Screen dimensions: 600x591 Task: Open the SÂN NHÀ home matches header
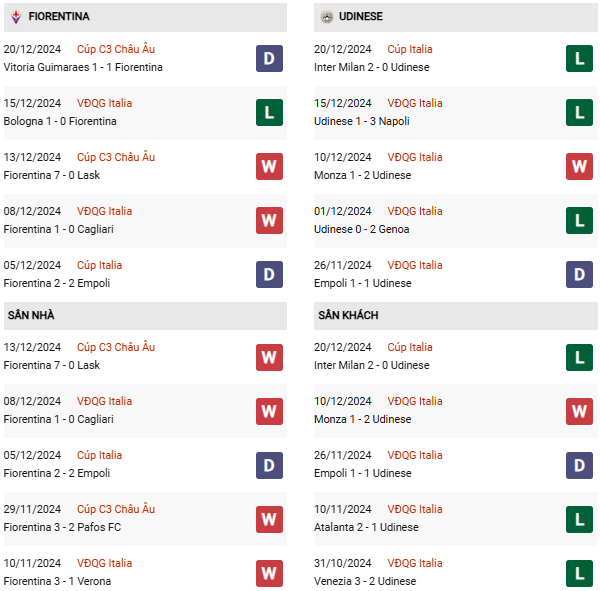pyautogui.click(x=145, y=316)
